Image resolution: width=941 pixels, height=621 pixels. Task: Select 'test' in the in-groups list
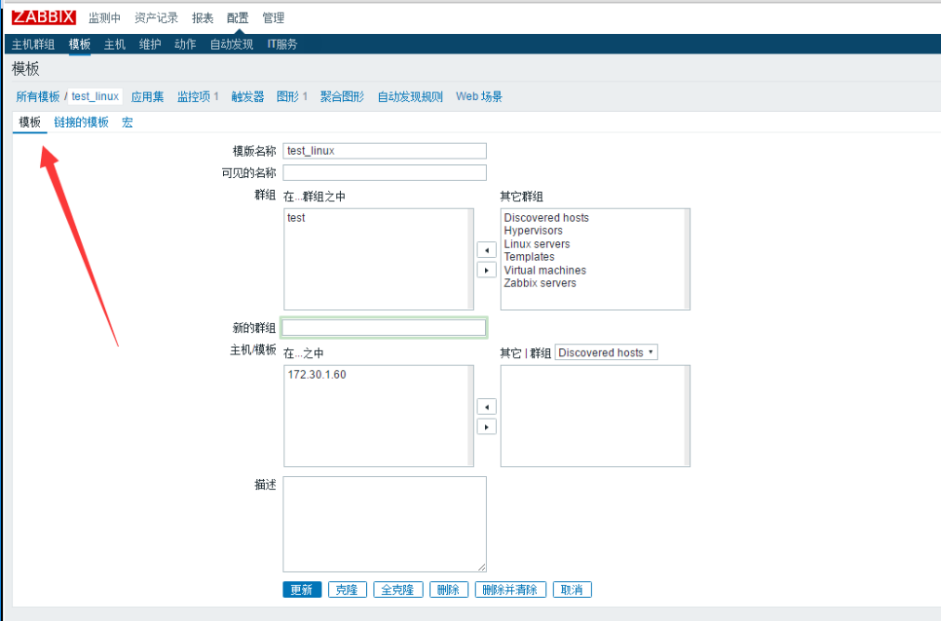(x=296, y=218)
